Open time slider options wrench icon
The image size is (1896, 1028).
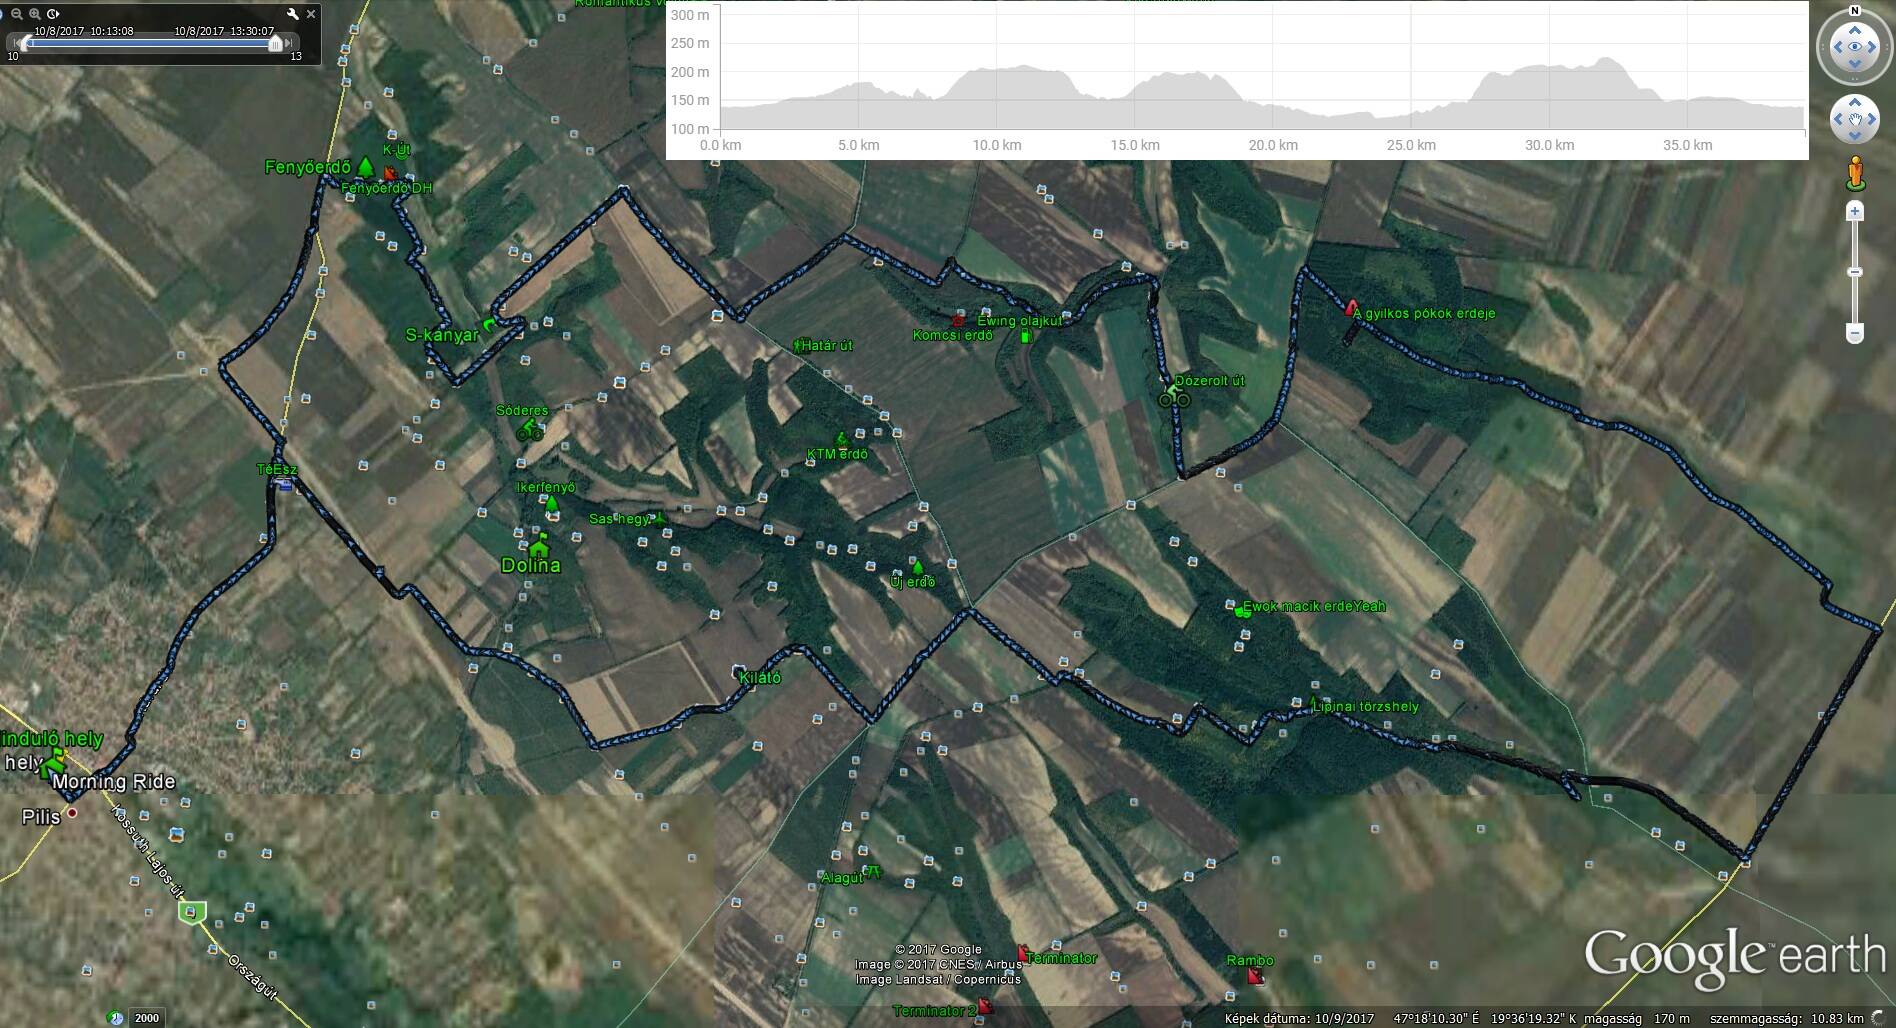click(292, 14)
